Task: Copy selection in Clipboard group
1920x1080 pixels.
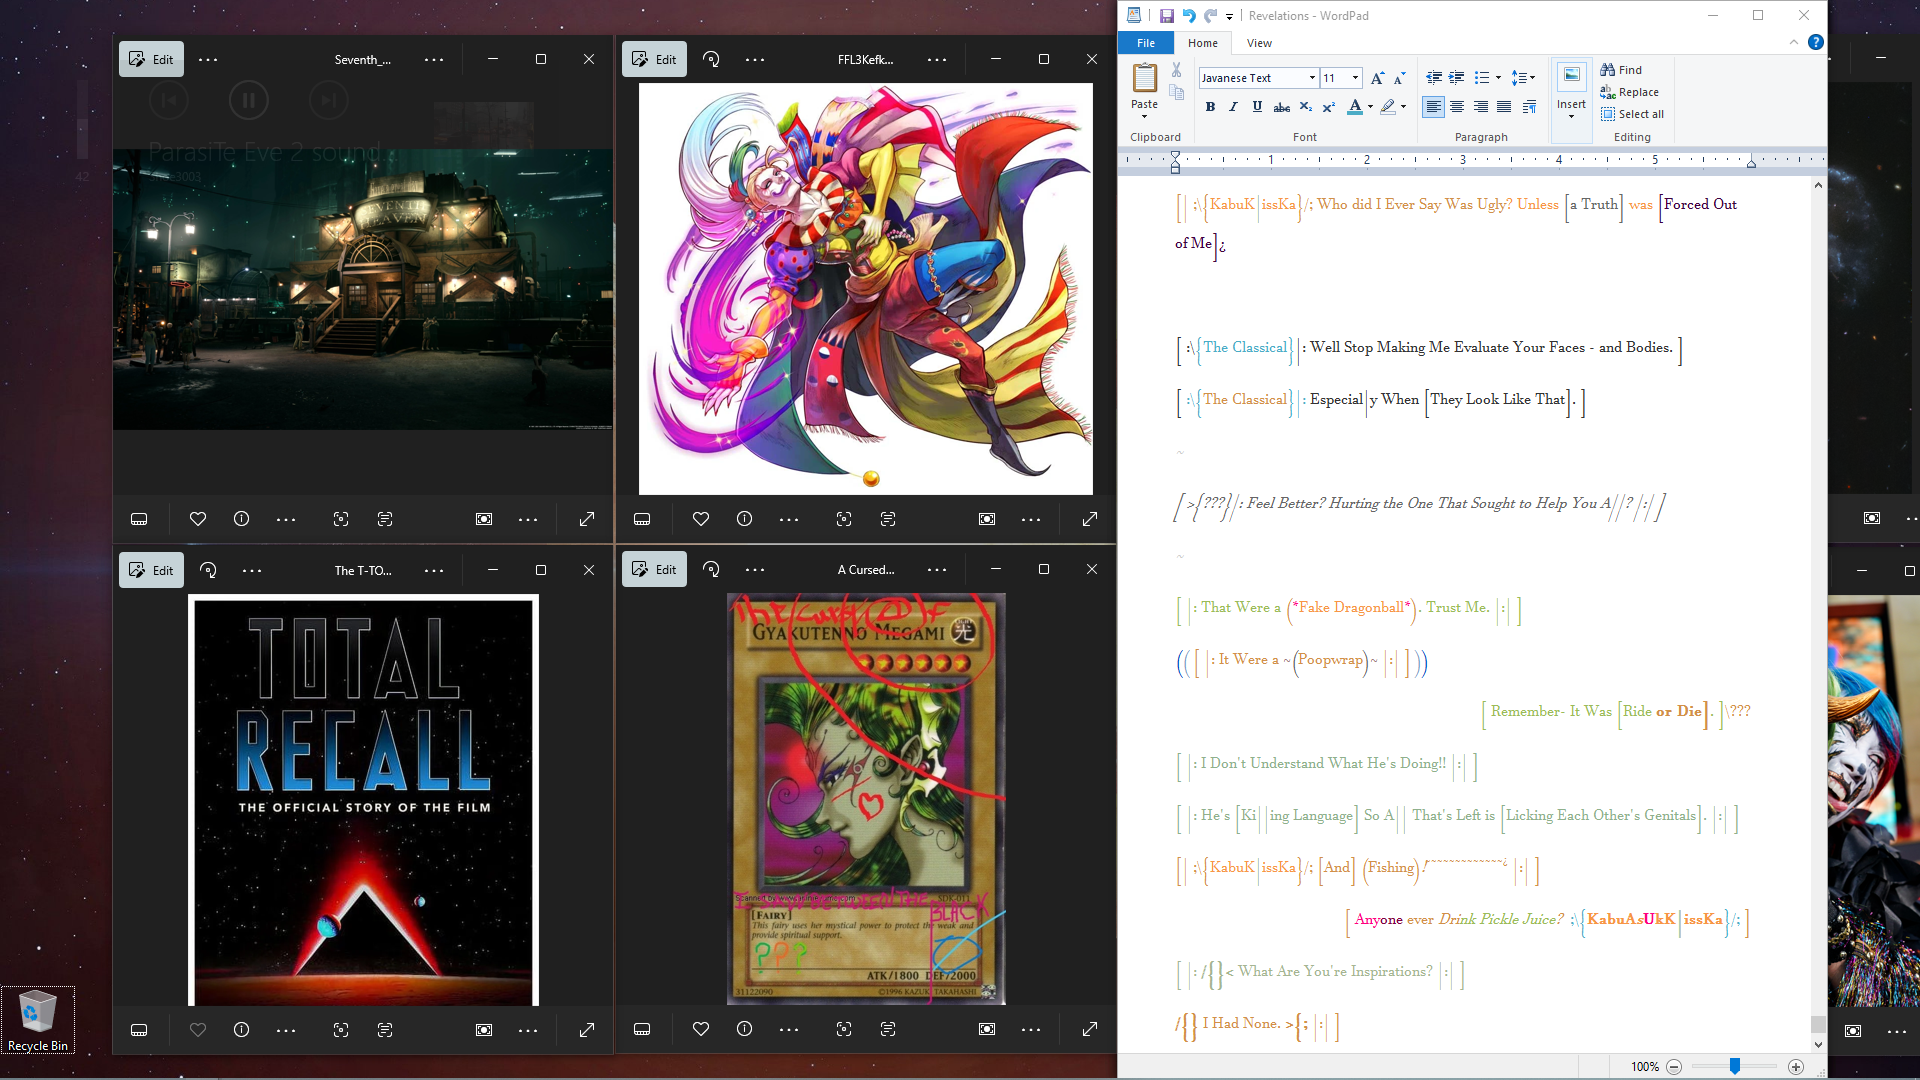Action: coord(1177,93)
